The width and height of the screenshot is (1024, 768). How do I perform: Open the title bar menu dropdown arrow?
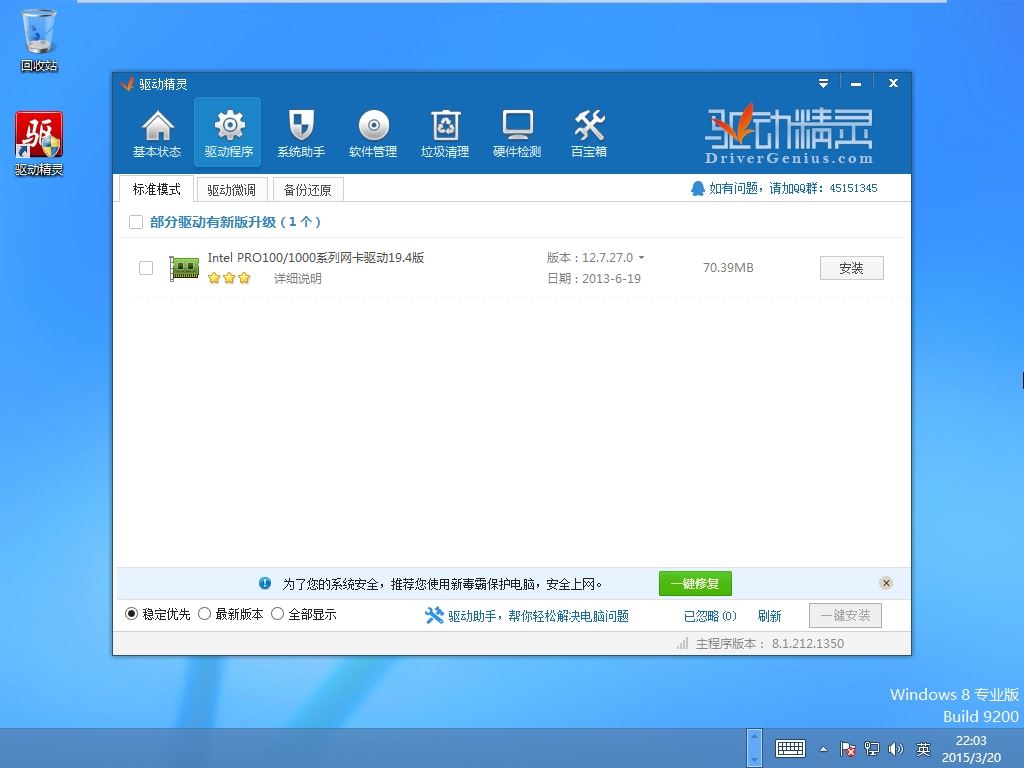[x=823, y=84]
